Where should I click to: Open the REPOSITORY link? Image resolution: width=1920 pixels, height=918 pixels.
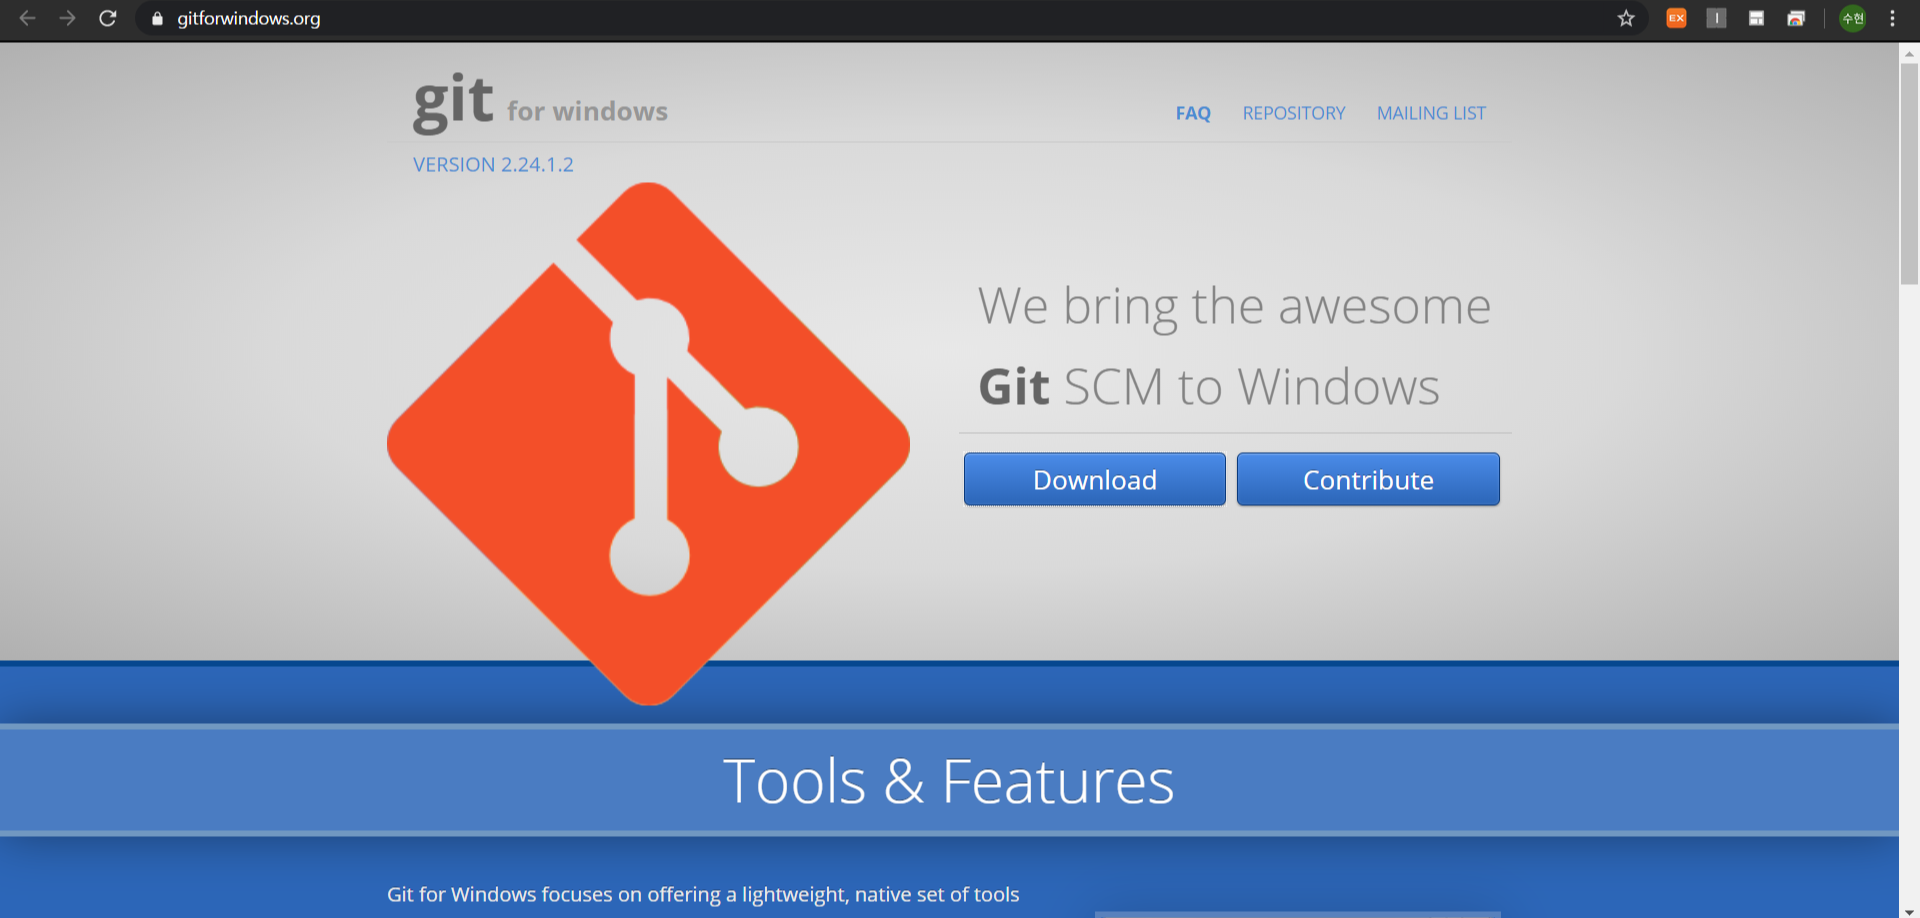tap(1294, 113)
